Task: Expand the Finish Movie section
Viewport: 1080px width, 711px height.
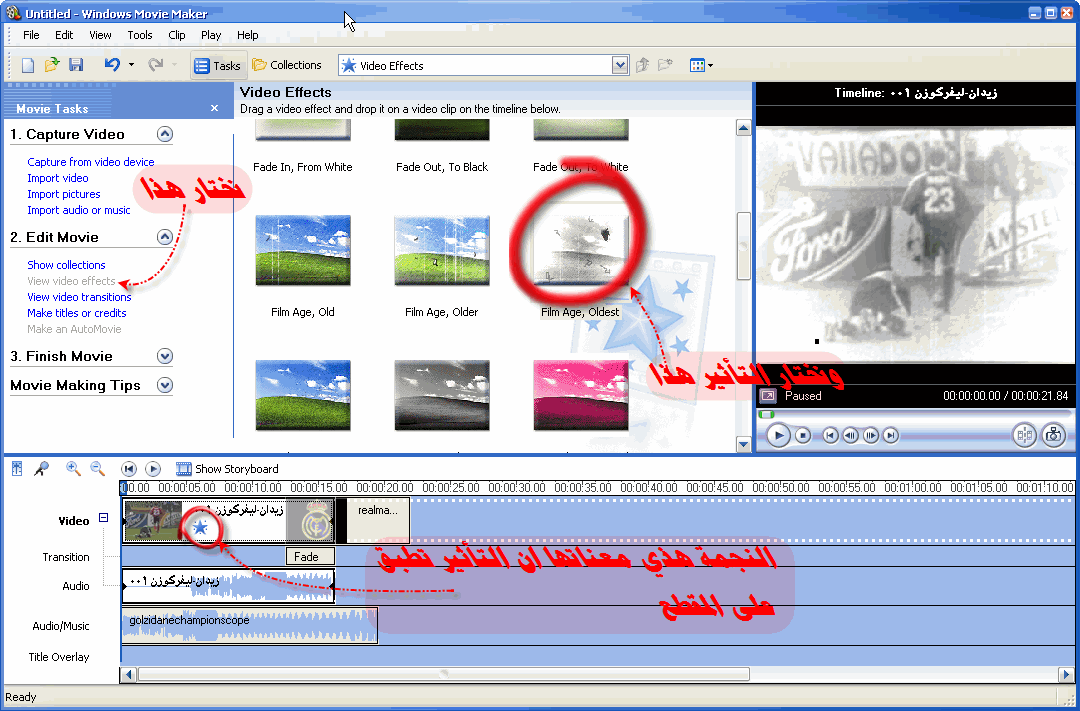Action: click(165, 356)
